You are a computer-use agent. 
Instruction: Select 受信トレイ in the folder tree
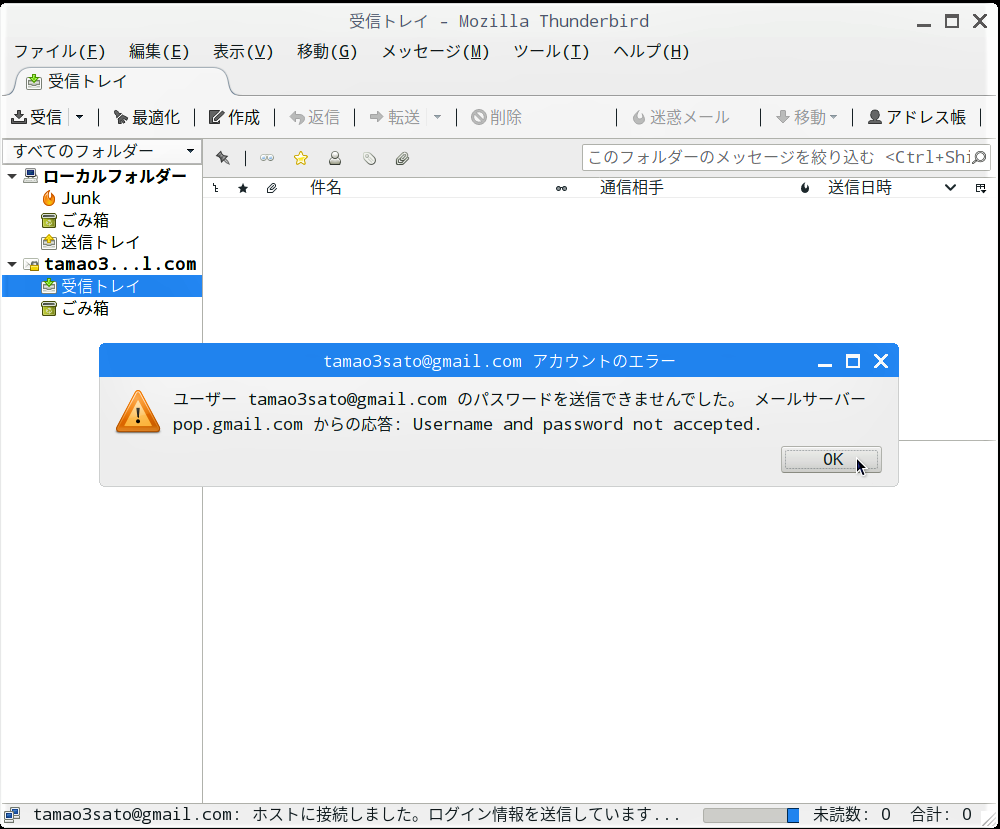[x=102, y=286]
